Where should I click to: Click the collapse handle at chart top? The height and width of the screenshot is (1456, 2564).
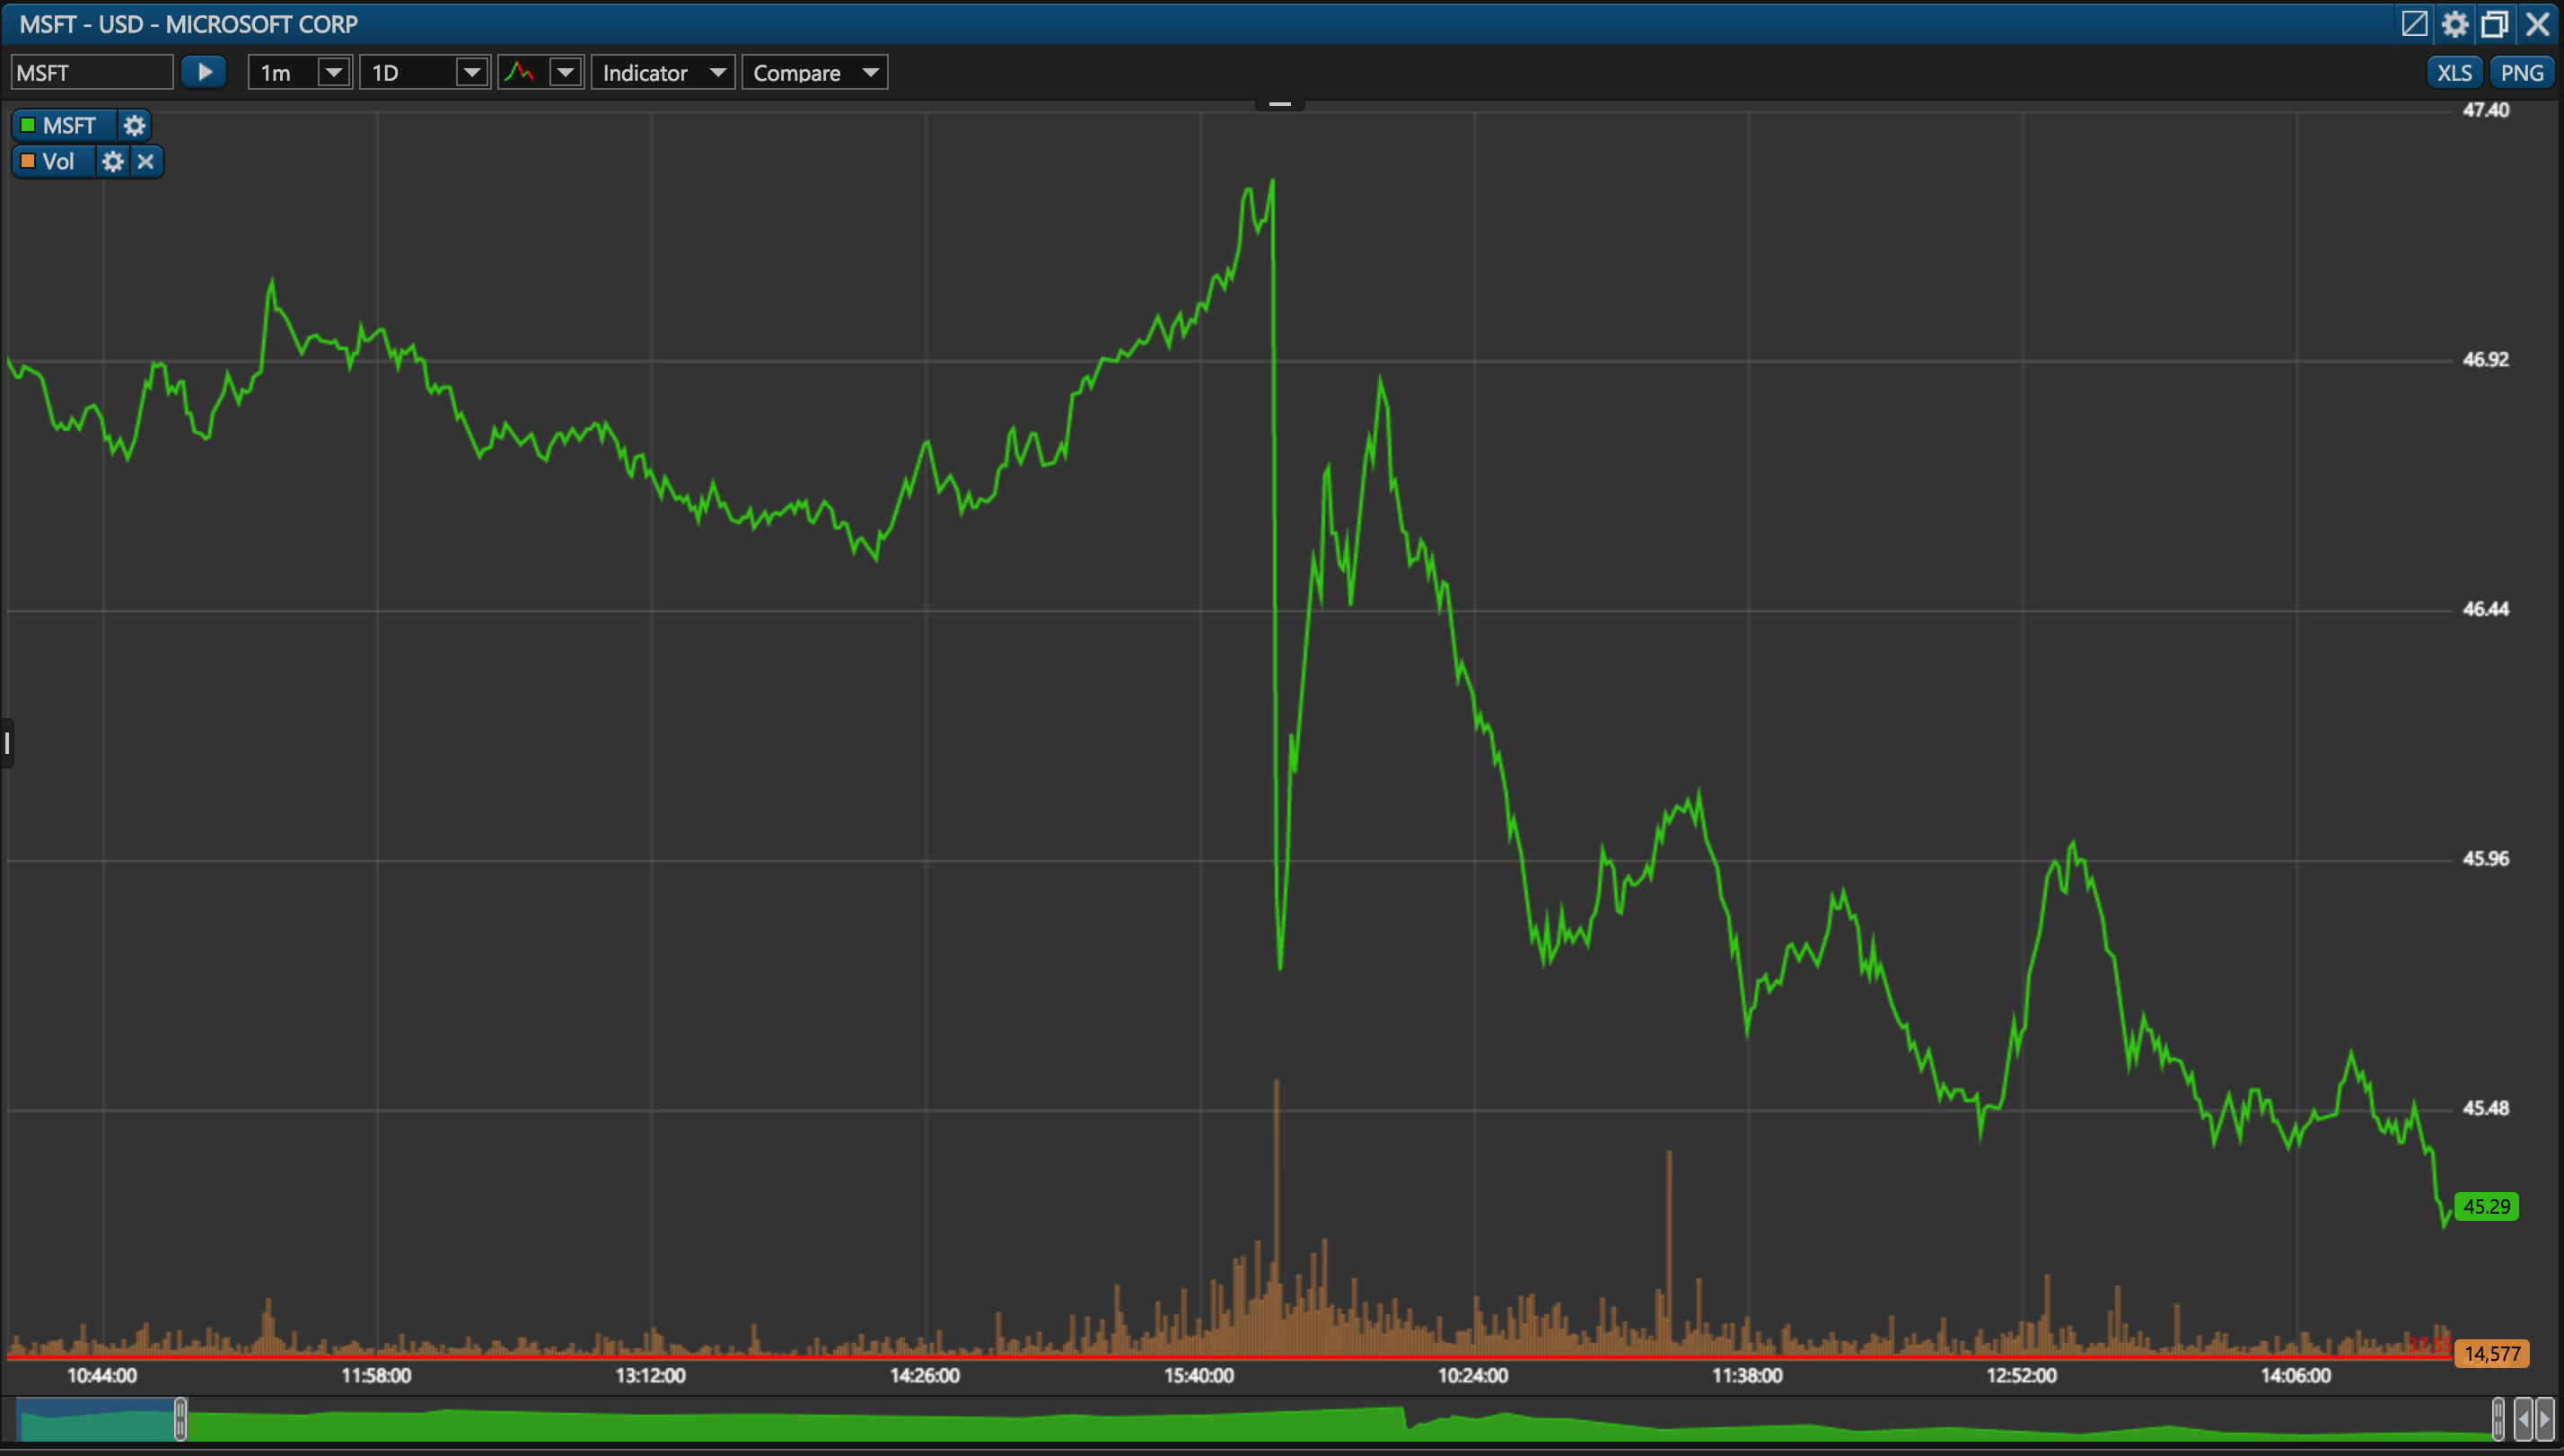[x=1280, y=104]
